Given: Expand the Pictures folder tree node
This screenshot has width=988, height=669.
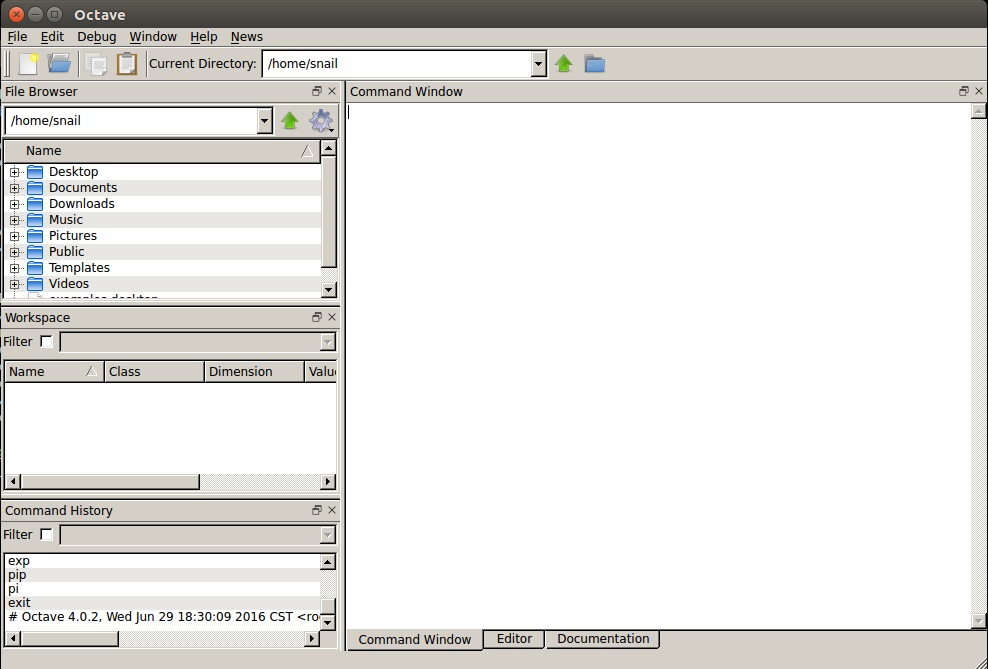Looking at the screenshot, I should pyautogui.click(x=14, y=236).
